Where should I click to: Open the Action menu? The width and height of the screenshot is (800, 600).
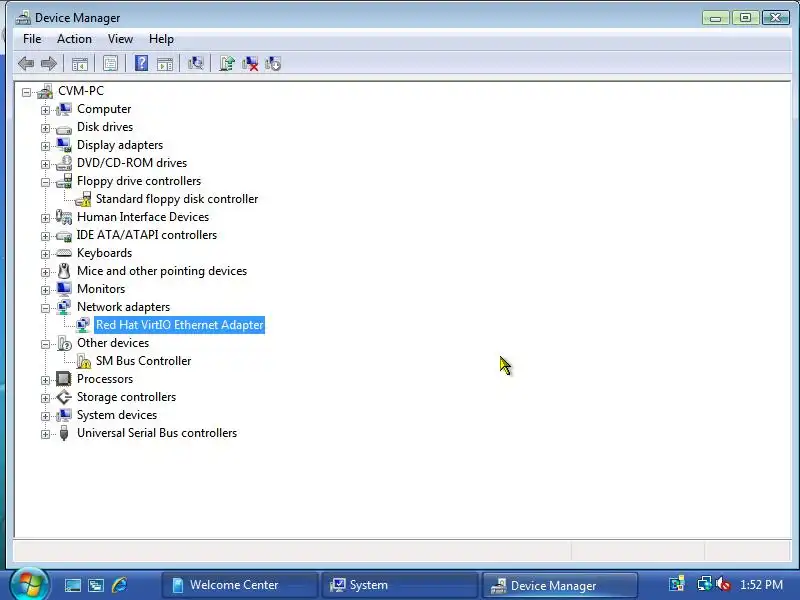74,39
